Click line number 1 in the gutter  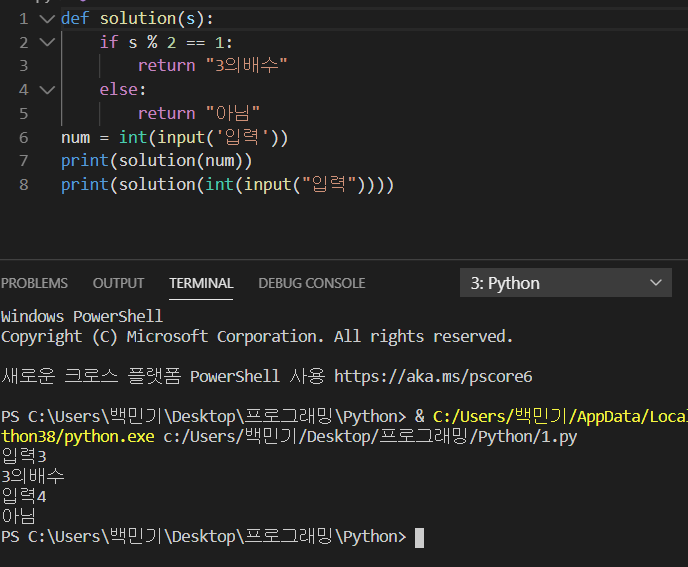24,19
